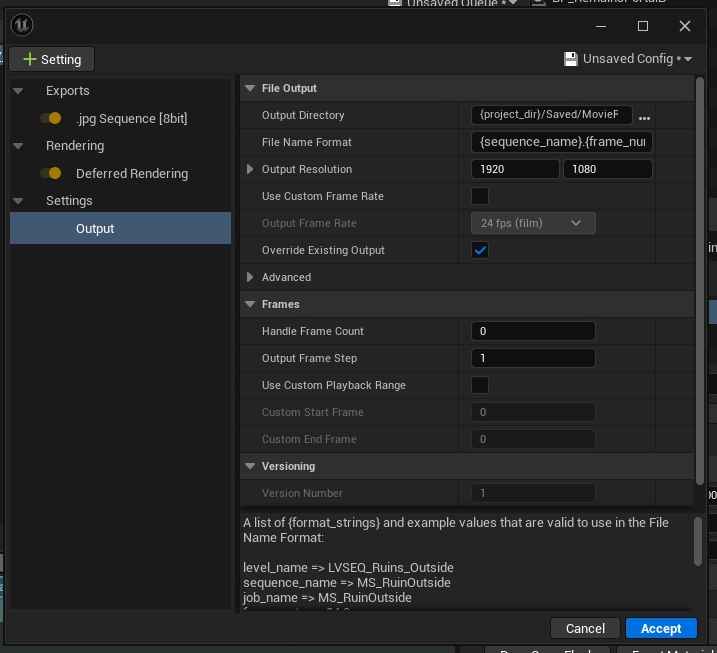This screenshot has width=717, height=653.
Task: Click the Version Number field
Action: 533,493
